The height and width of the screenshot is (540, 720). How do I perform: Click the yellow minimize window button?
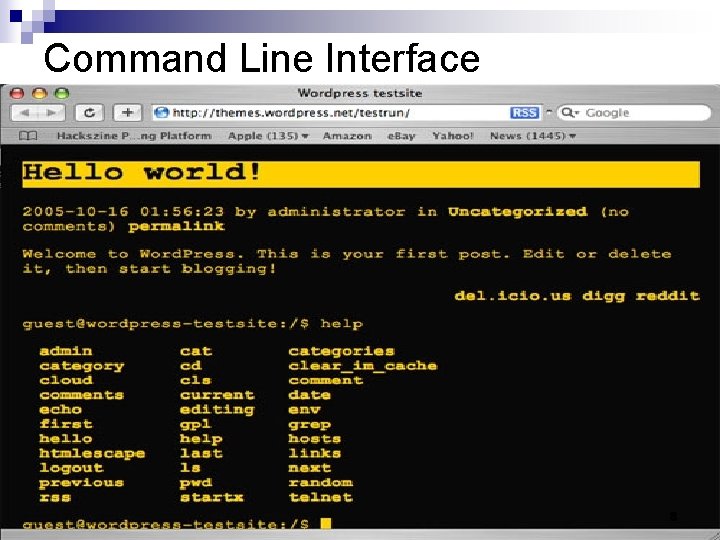(39, 94)
